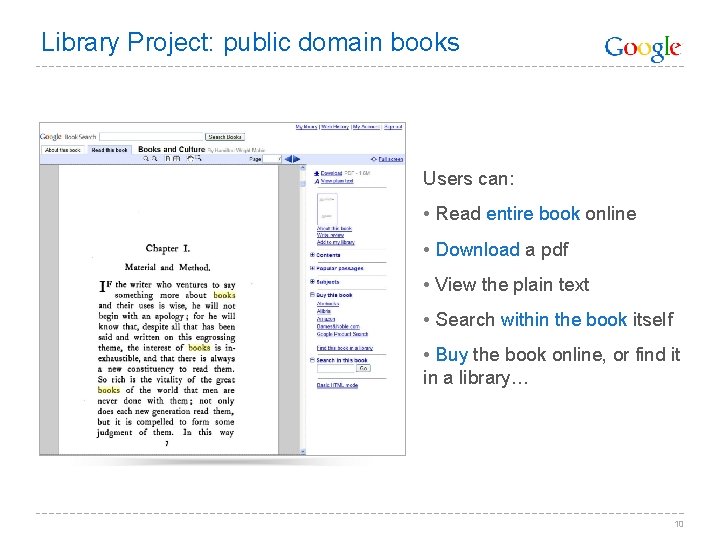Viewport: 720px width, 540px height.
Task: Open the My library link at top
Action: [x=306, y=127]
